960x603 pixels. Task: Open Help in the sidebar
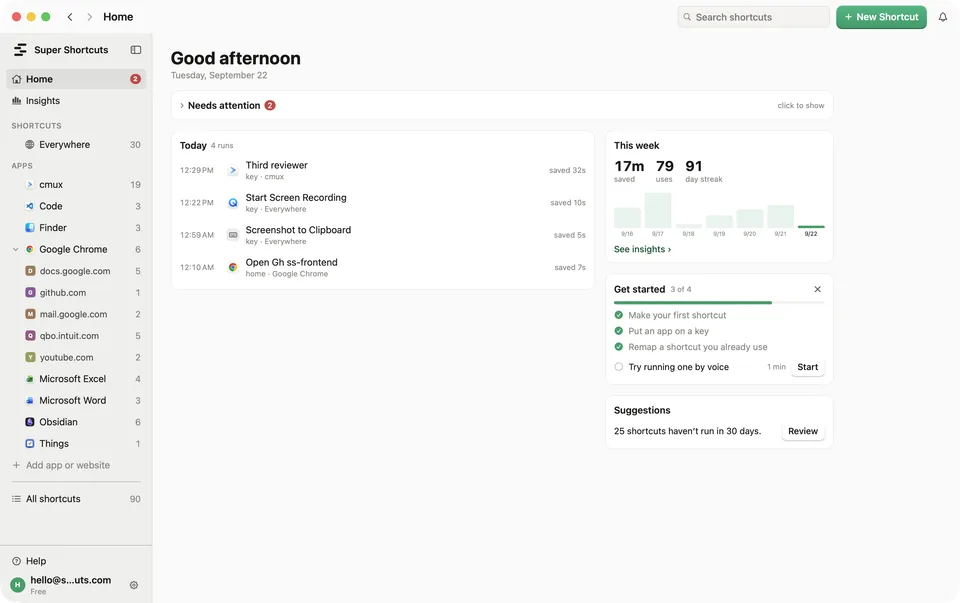tap(77, 561)
